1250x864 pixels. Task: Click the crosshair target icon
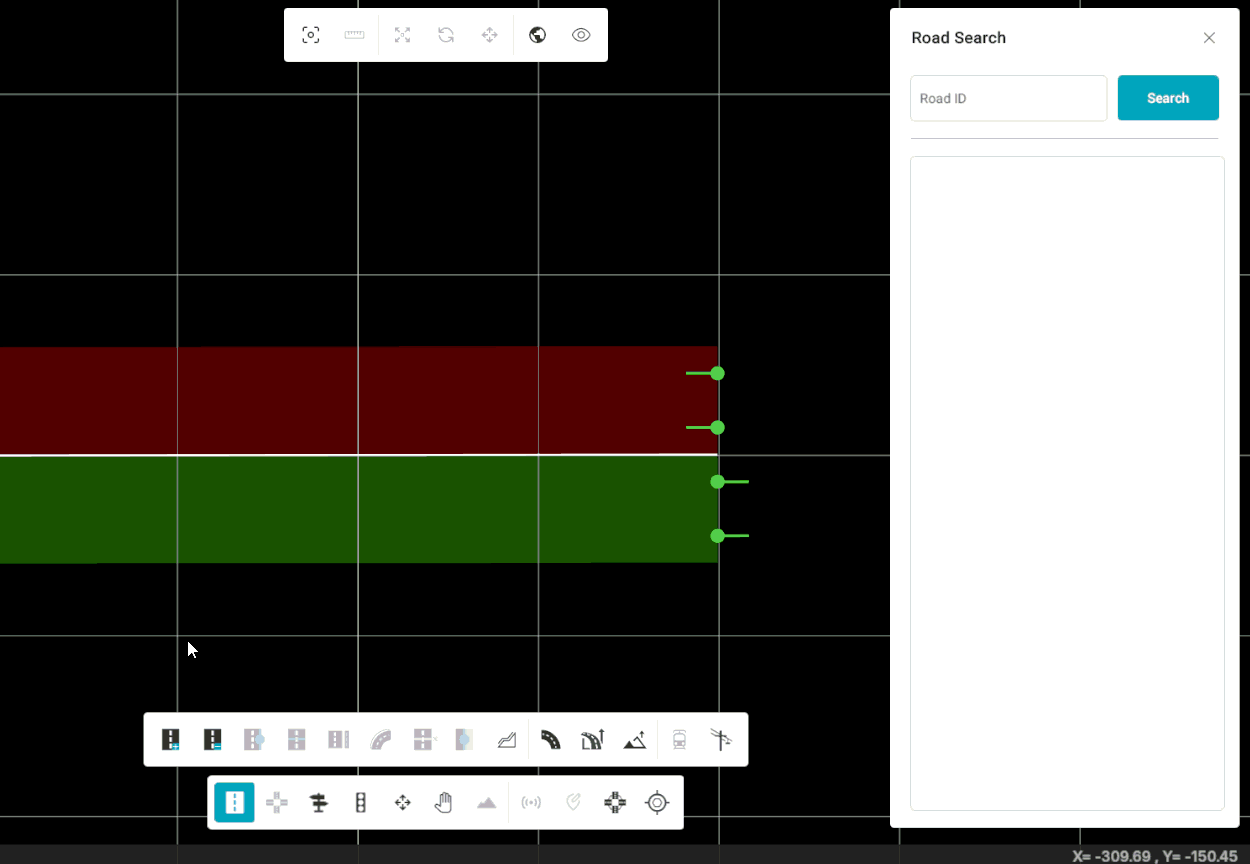pos(657,802)
